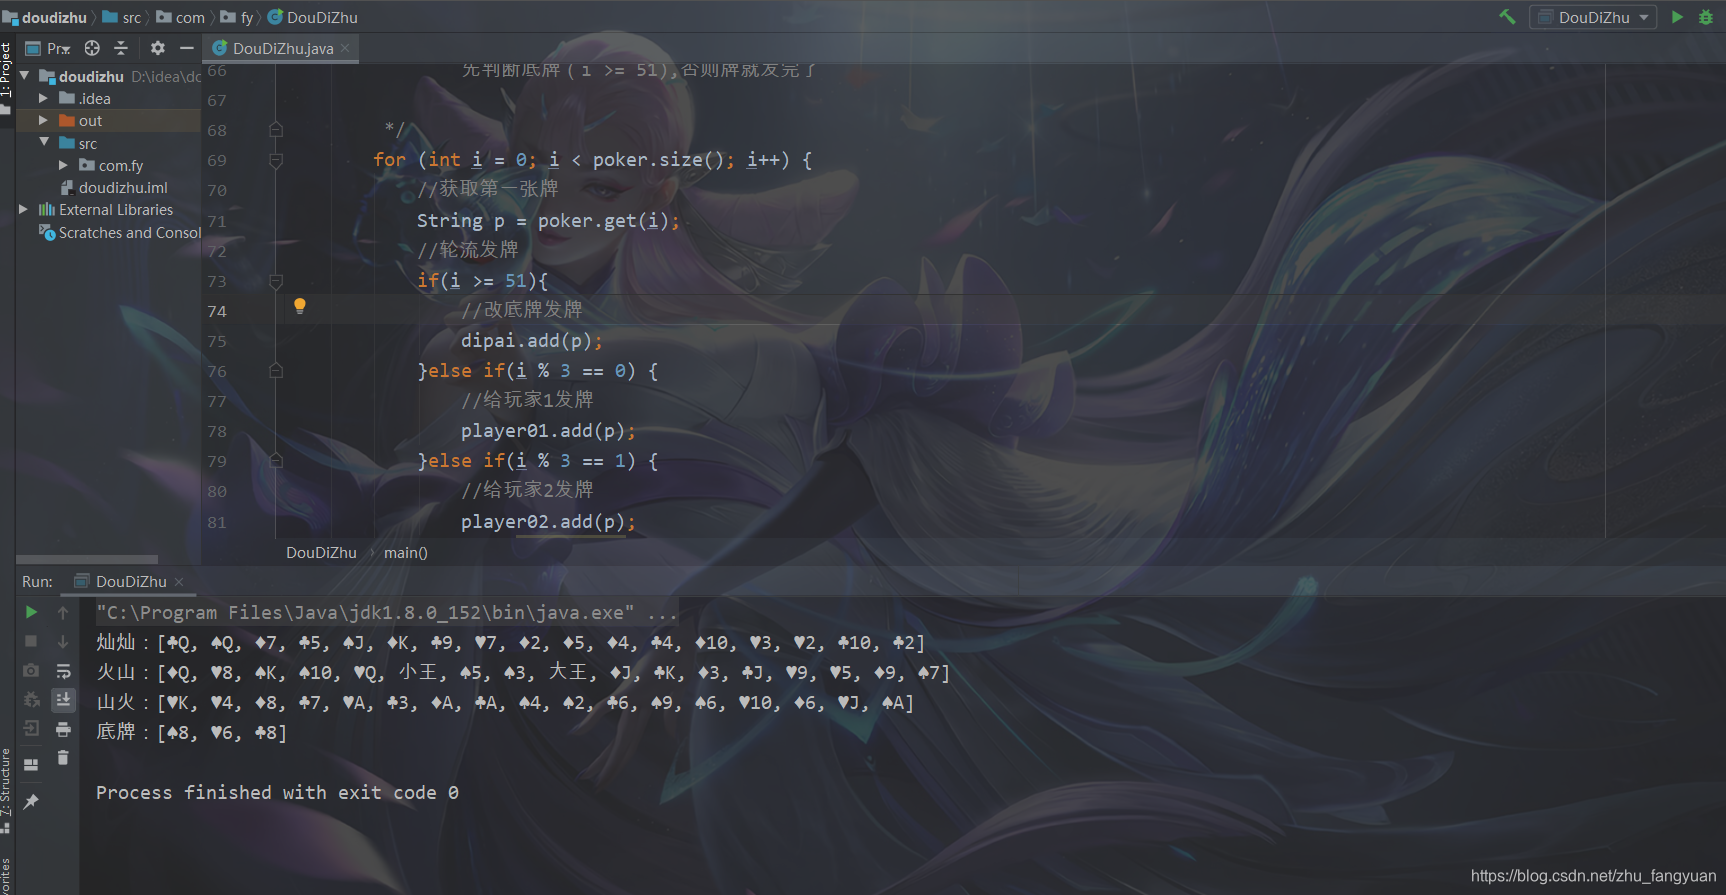This screenshot has width=1726, height=895.
Task: Start debugging with the bug icon
Action: coord(1706,17)
